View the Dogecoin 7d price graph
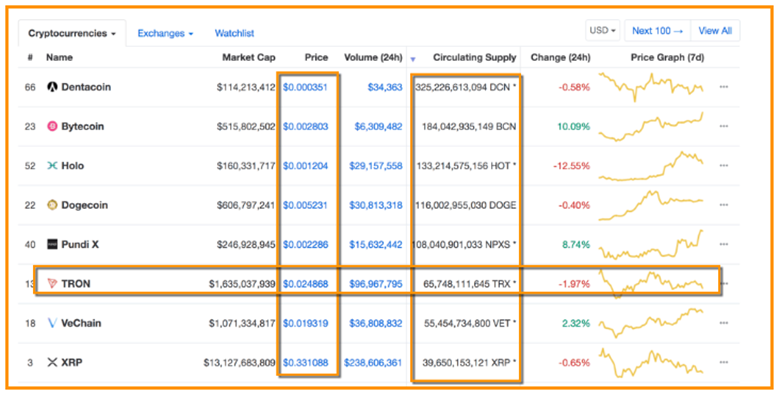 pos(651,205)
